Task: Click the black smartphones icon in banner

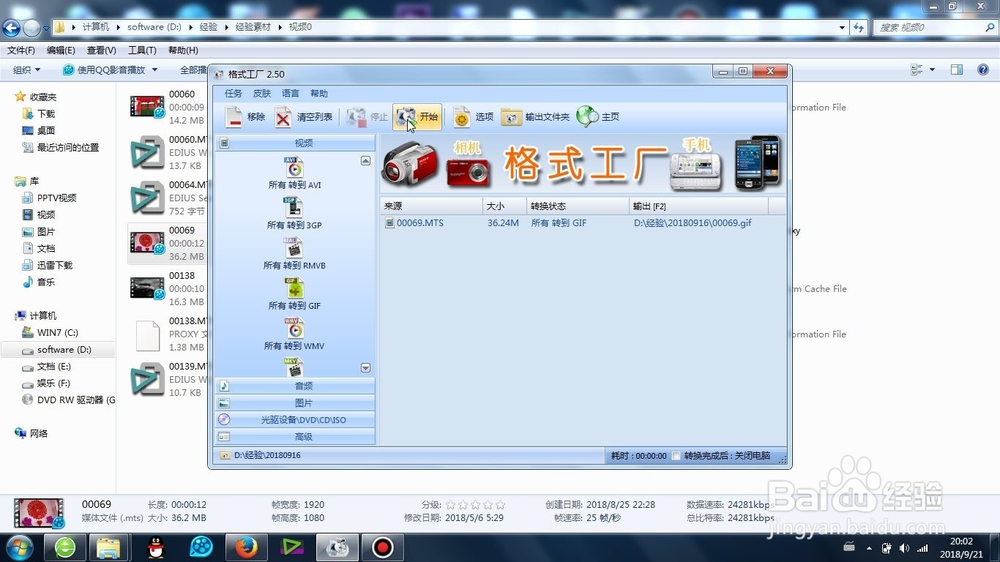Action: [x=757, y=163]
